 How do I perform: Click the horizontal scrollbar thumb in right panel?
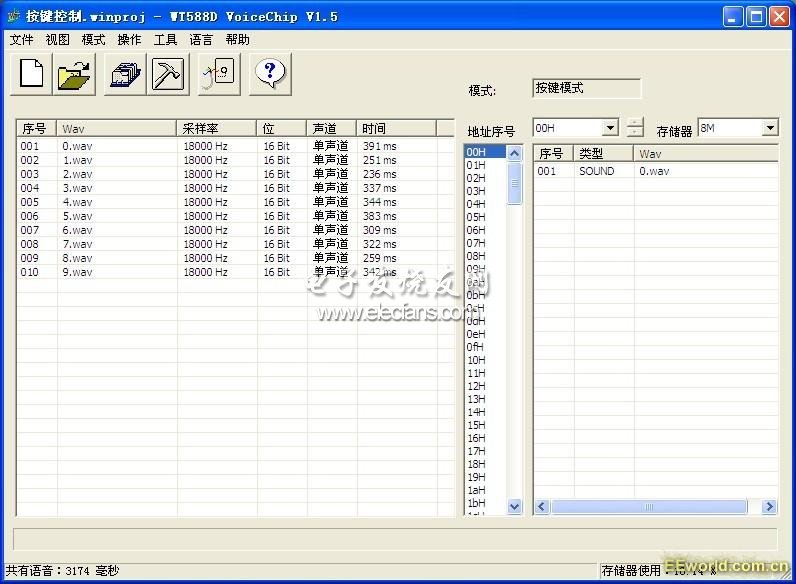tap(648, 507)
